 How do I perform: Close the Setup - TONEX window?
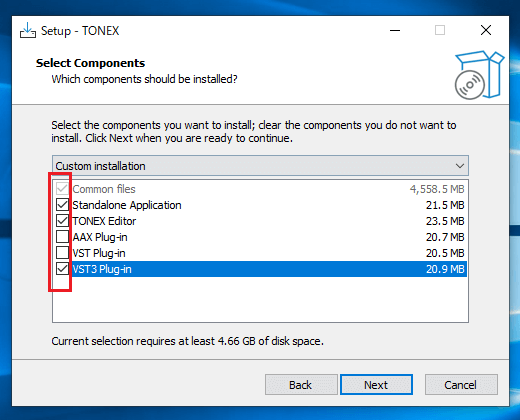pos(486,30)
